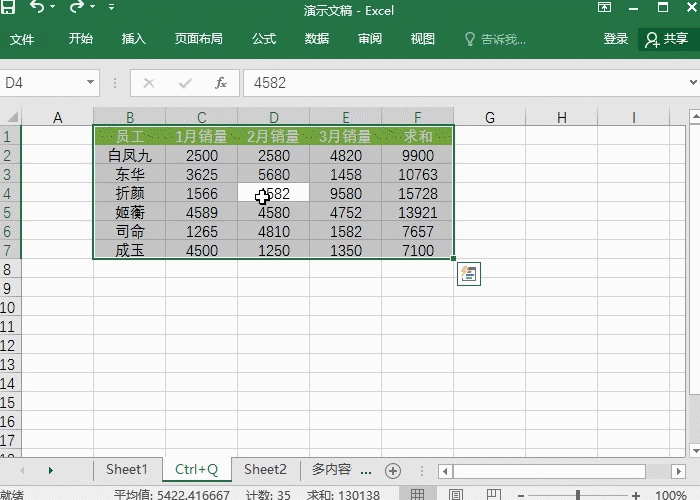Click the zoom slider handle
This screenshot has height=500, width=700.
coord(578,495)
